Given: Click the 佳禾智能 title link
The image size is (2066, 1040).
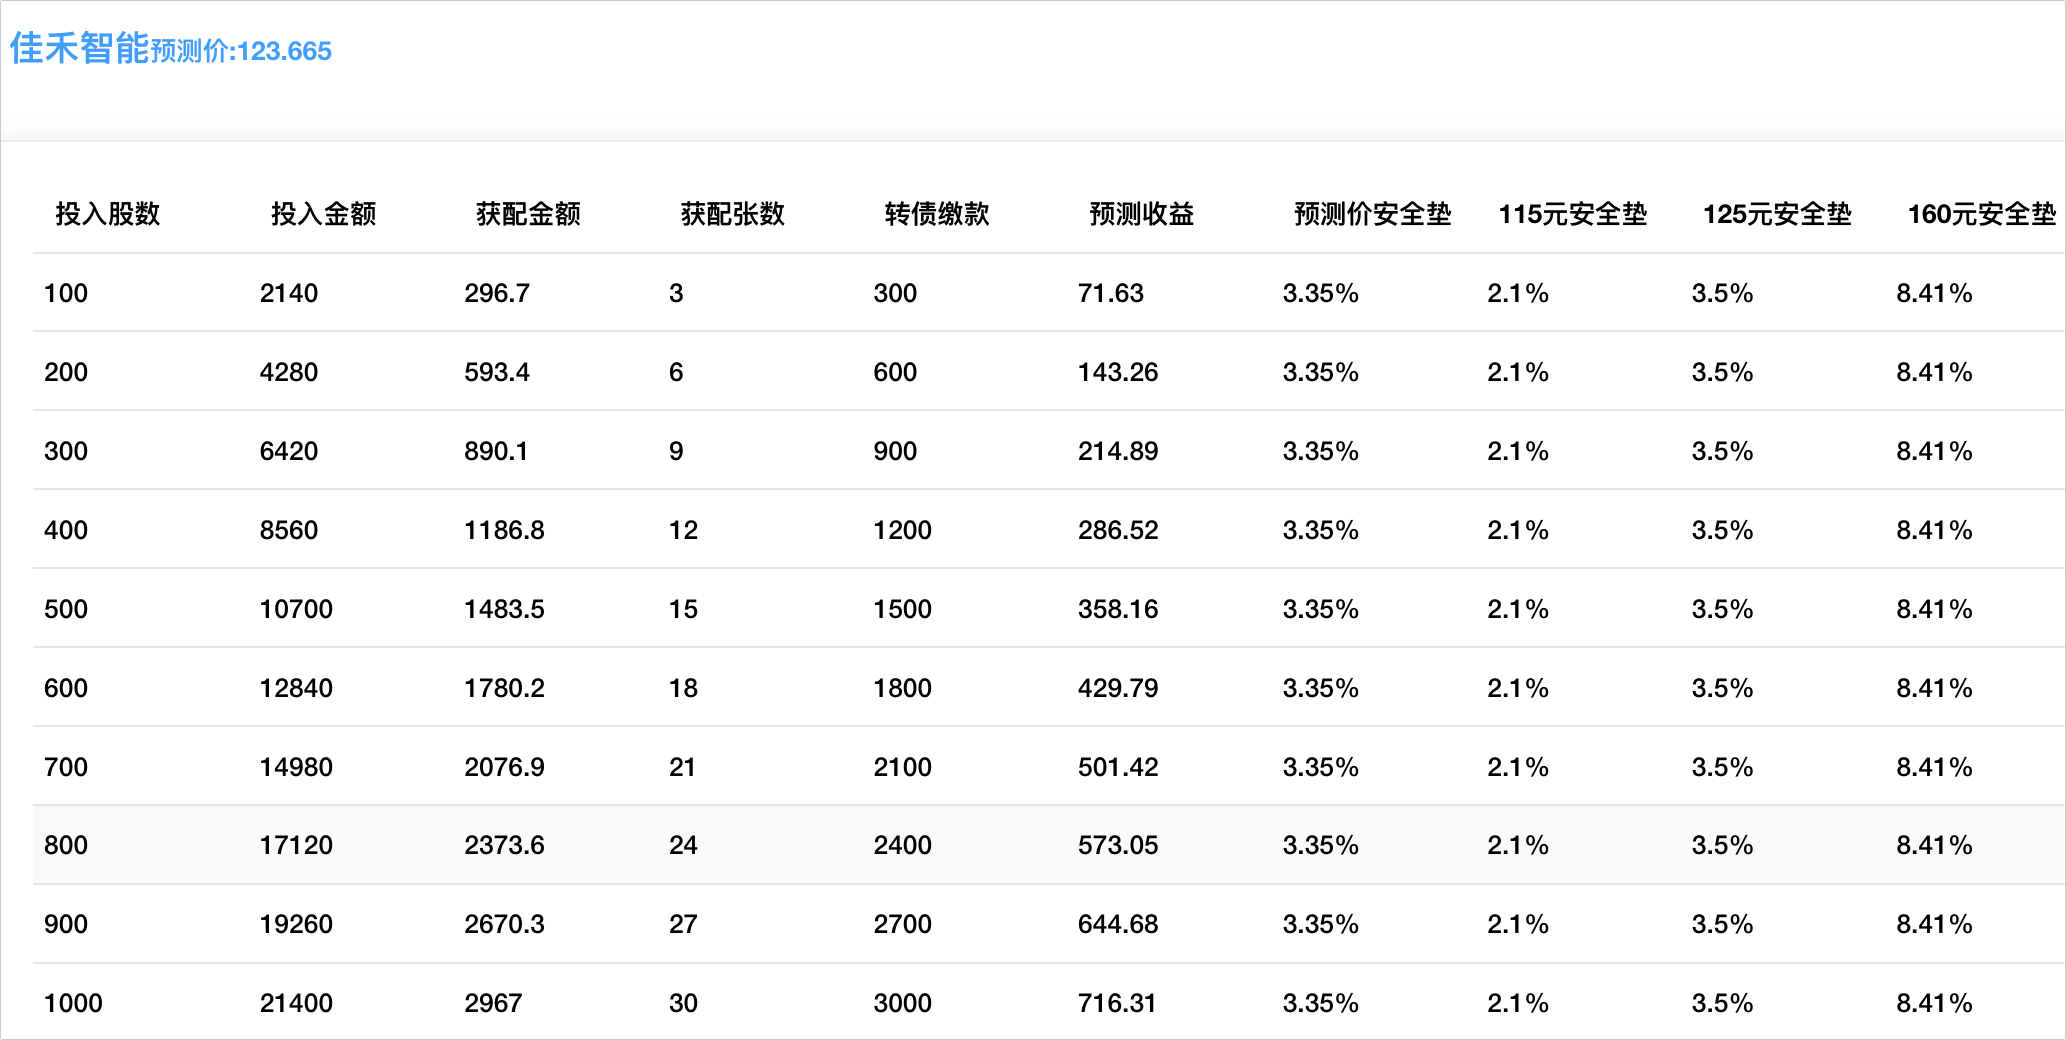Looking at the screenshot, I should pyautogui.click(x=79, y=48).
